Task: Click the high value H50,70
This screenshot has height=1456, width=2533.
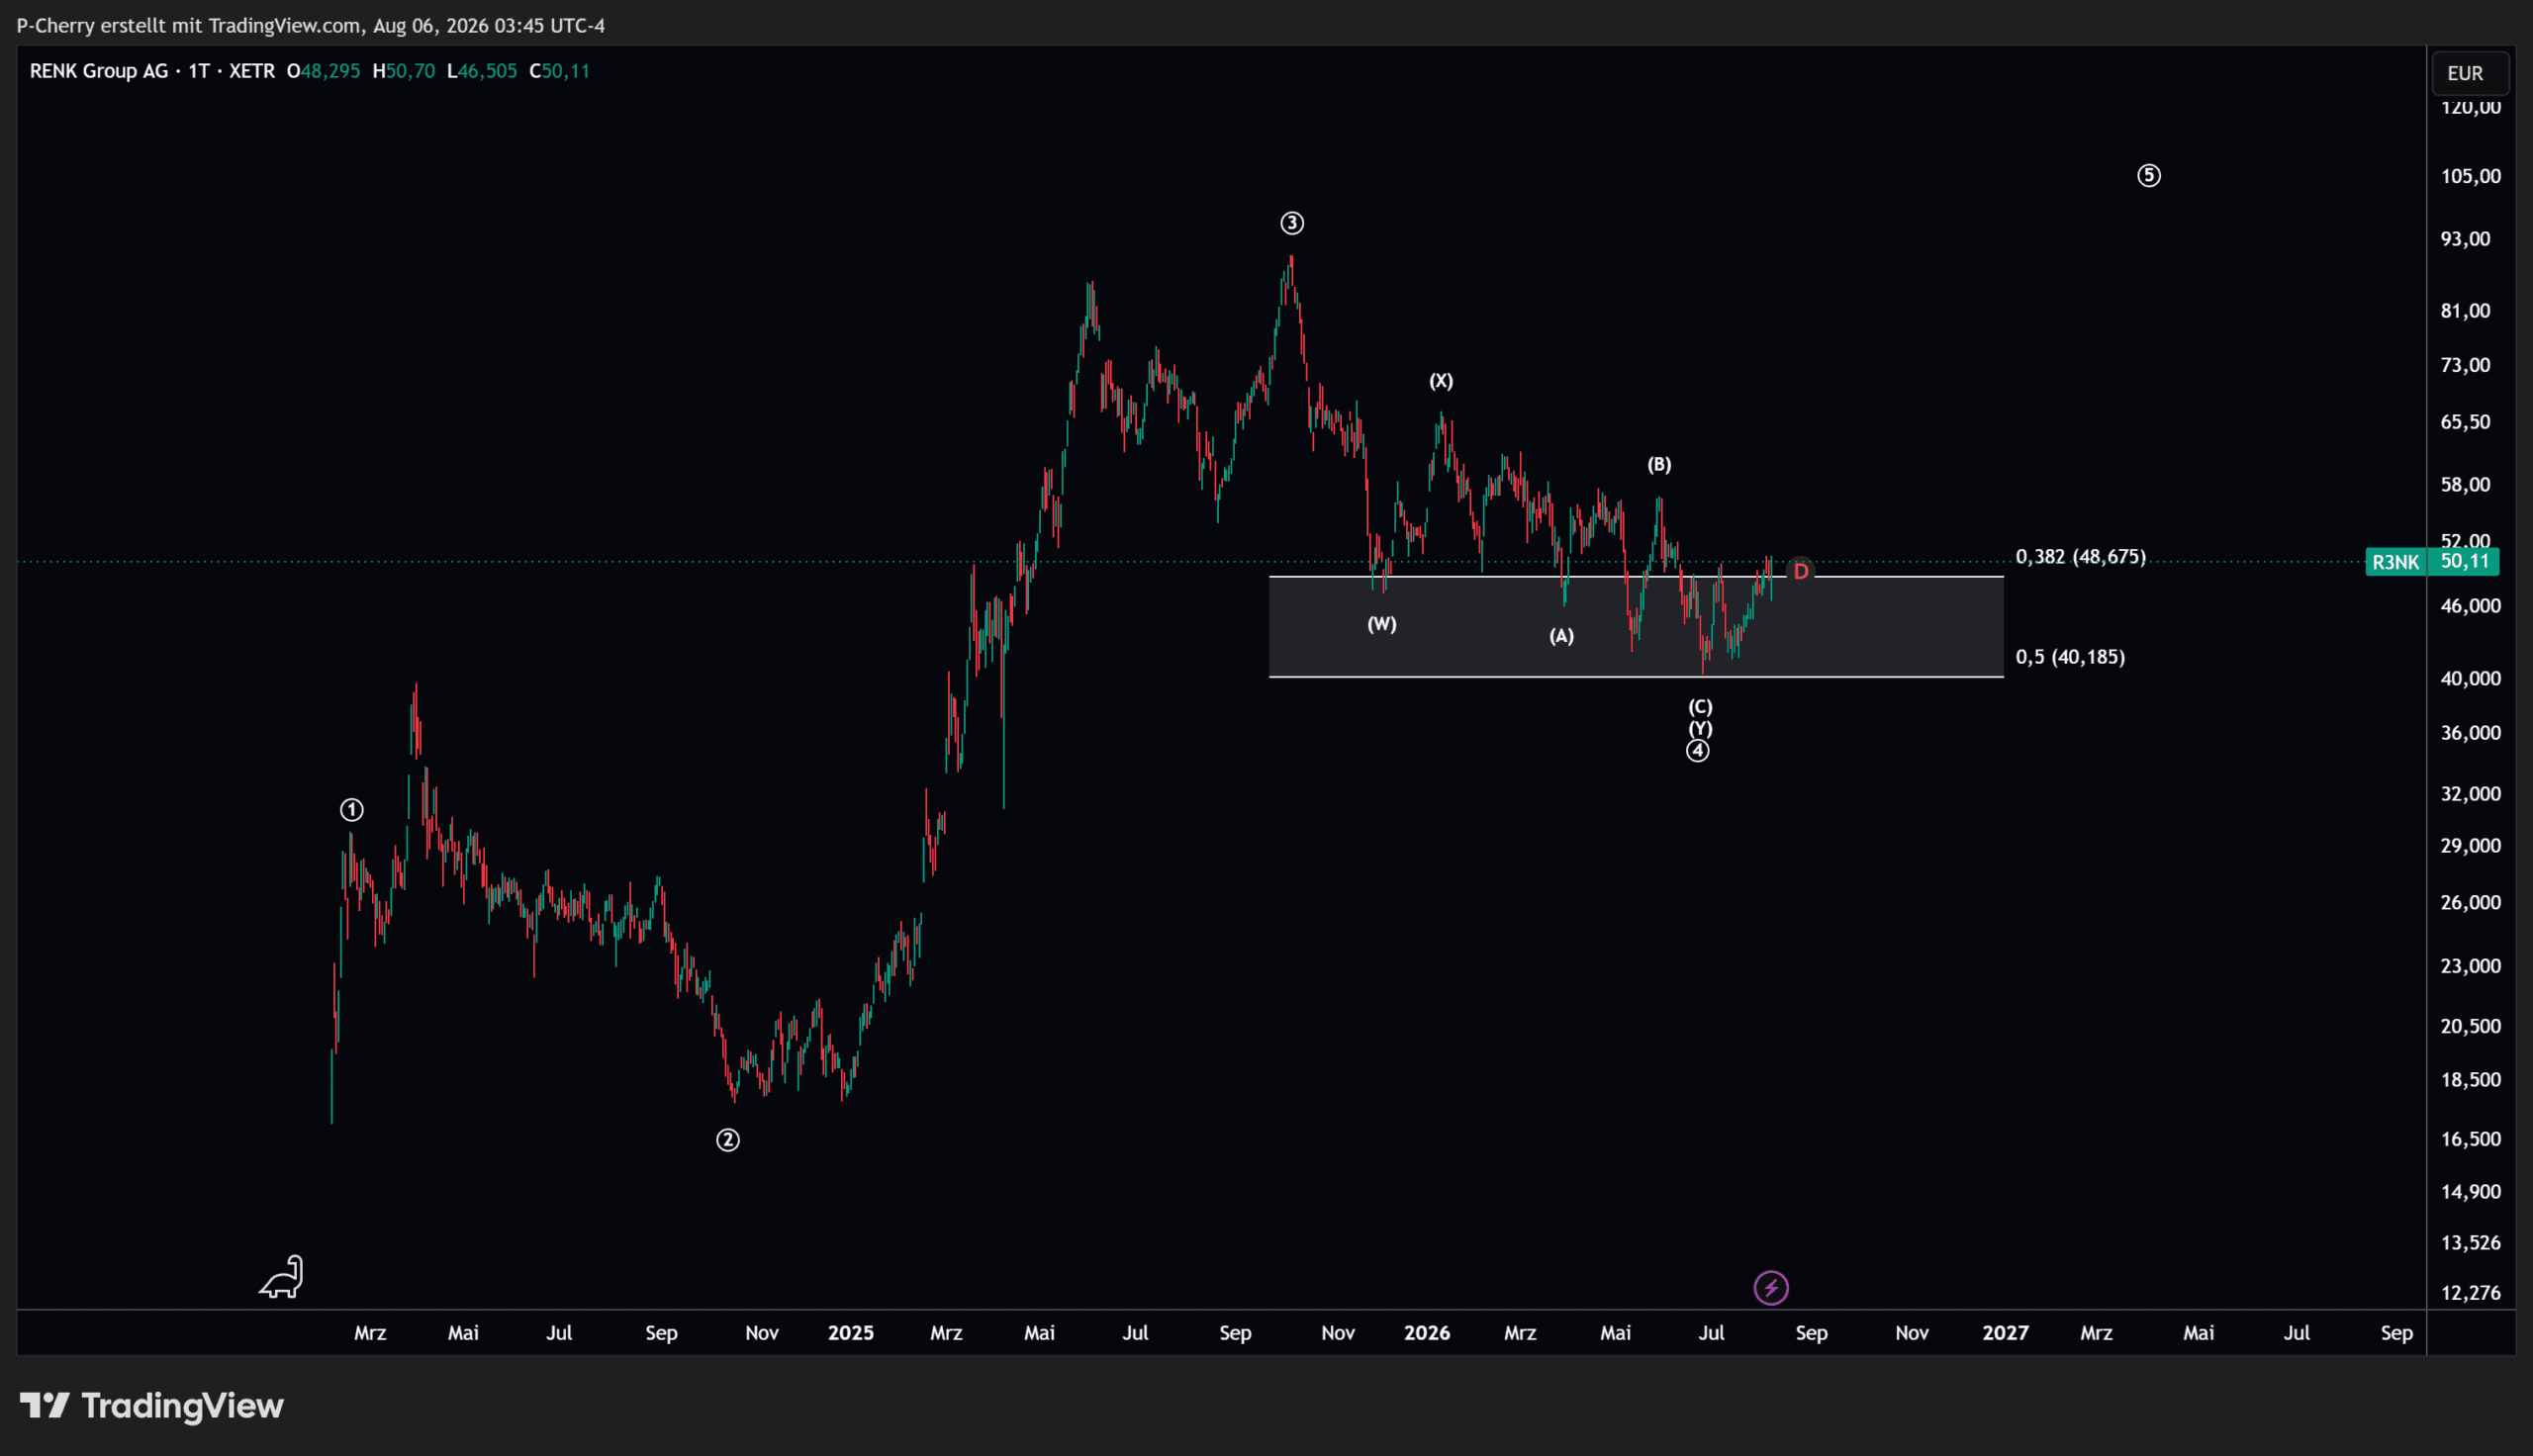Action: (404, 71)
